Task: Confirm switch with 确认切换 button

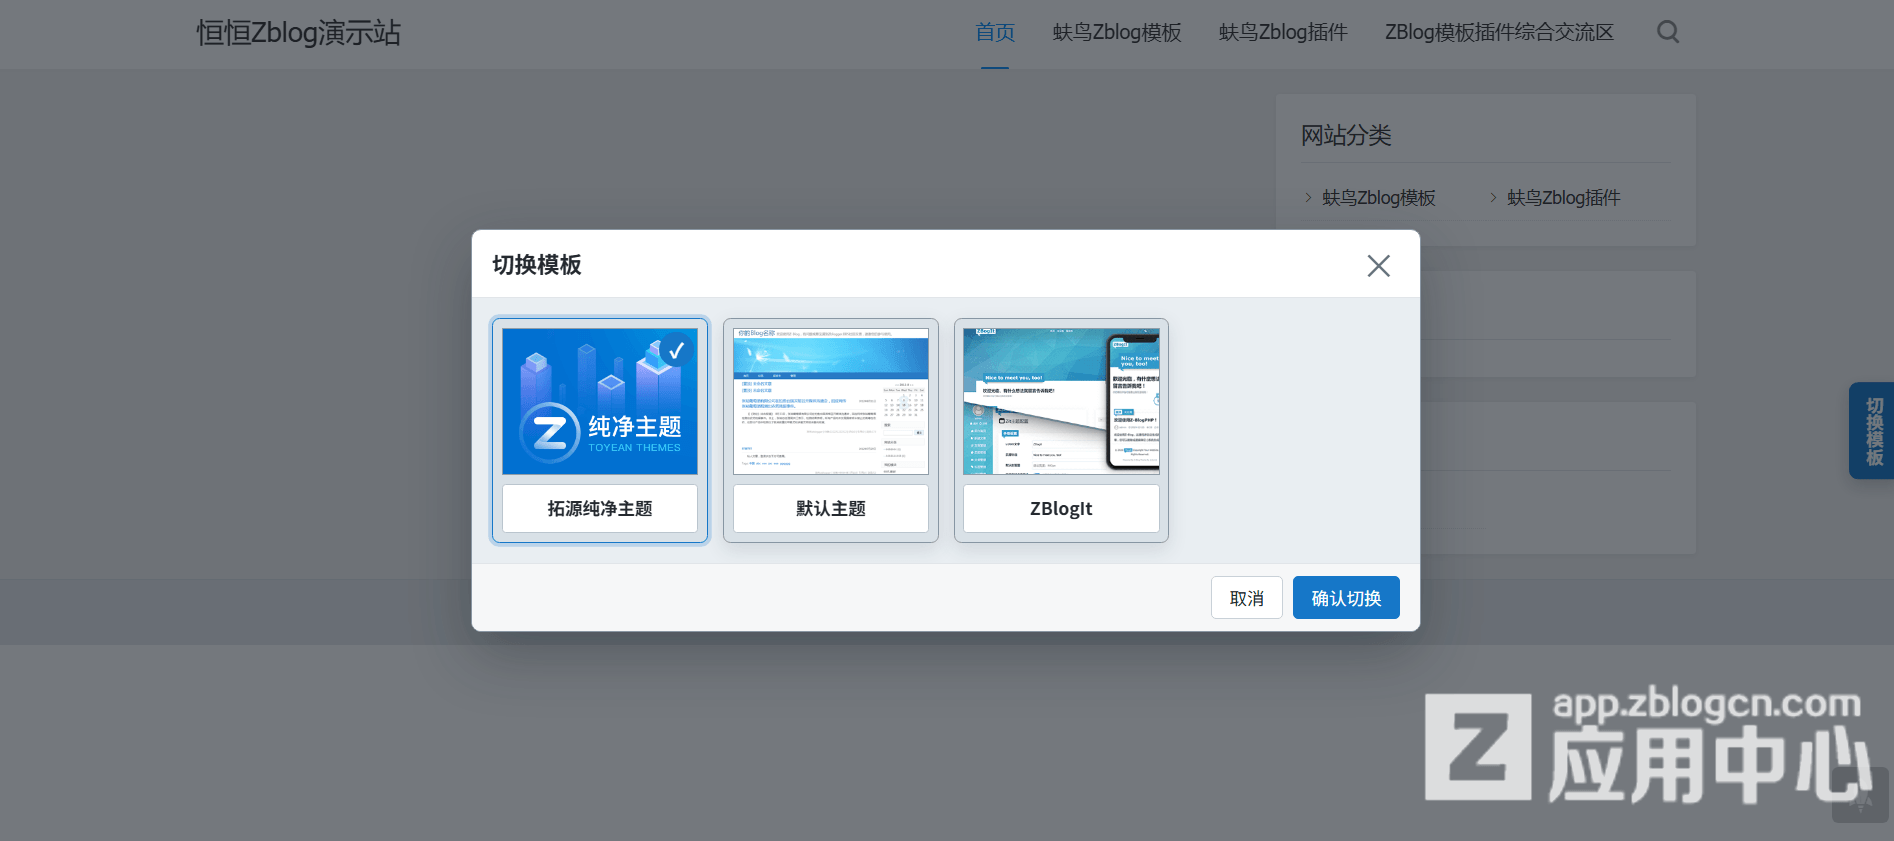Action: [x=1346, y=598]
